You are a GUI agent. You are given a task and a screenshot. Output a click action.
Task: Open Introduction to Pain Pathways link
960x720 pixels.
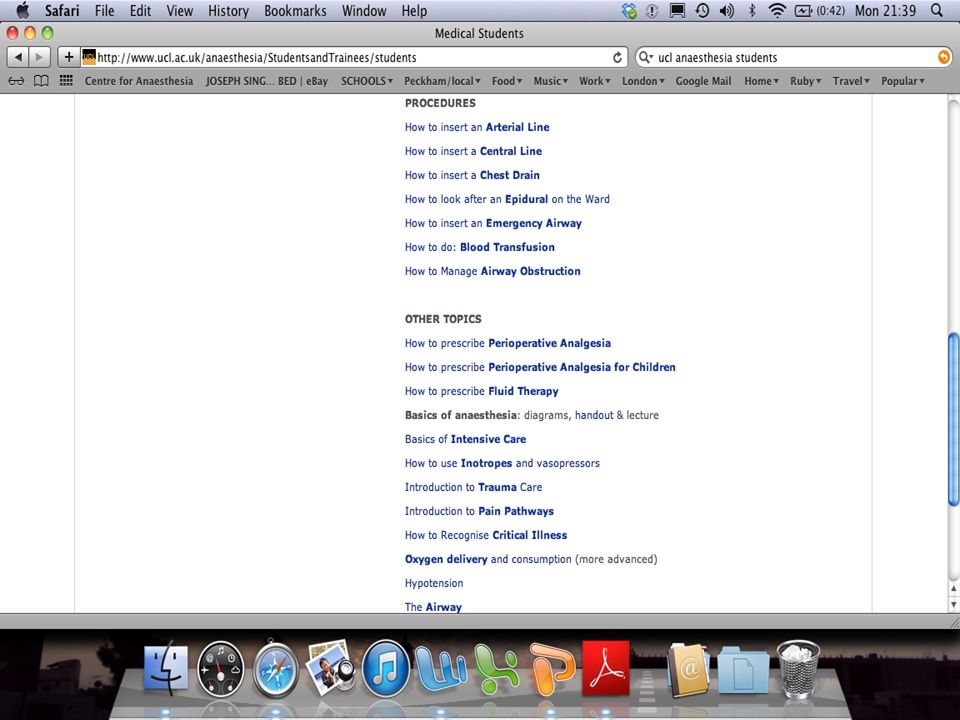tap(479, 511)
